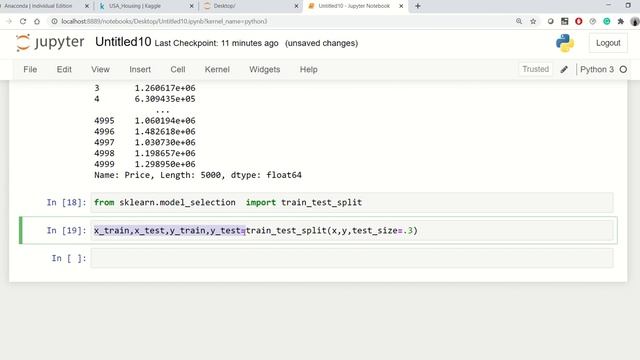
Task: Click the Python 3 kernel name
Action: (597, 69)
